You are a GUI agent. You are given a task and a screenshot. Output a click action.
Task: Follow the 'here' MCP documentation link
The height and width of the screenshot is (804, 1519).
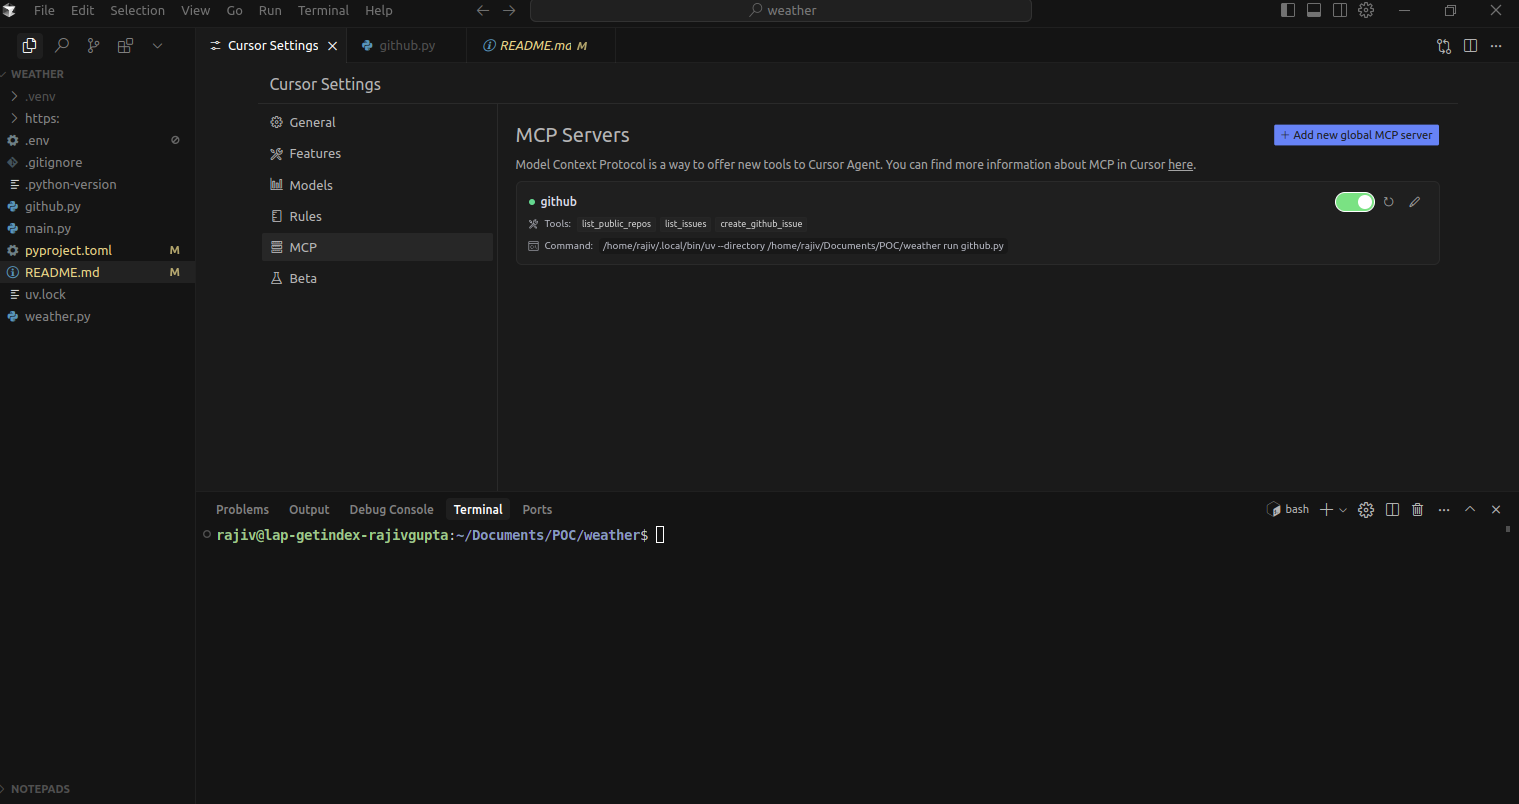[x=1180, y=165]
